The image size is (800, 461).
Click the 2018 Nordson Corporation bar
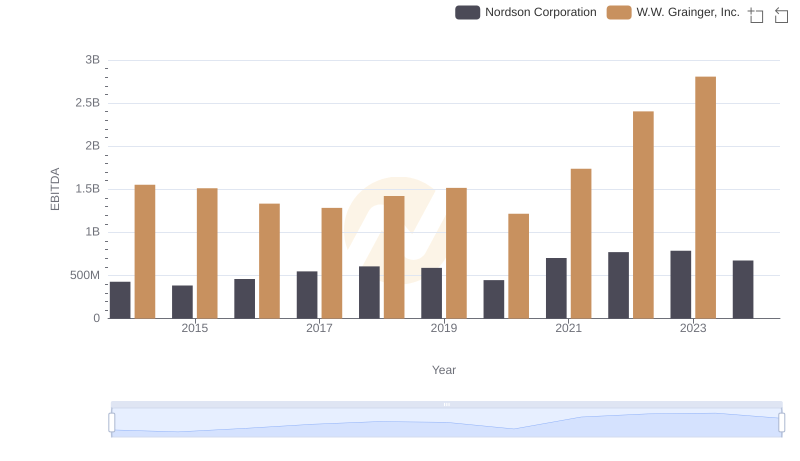[x=369, y=292]
